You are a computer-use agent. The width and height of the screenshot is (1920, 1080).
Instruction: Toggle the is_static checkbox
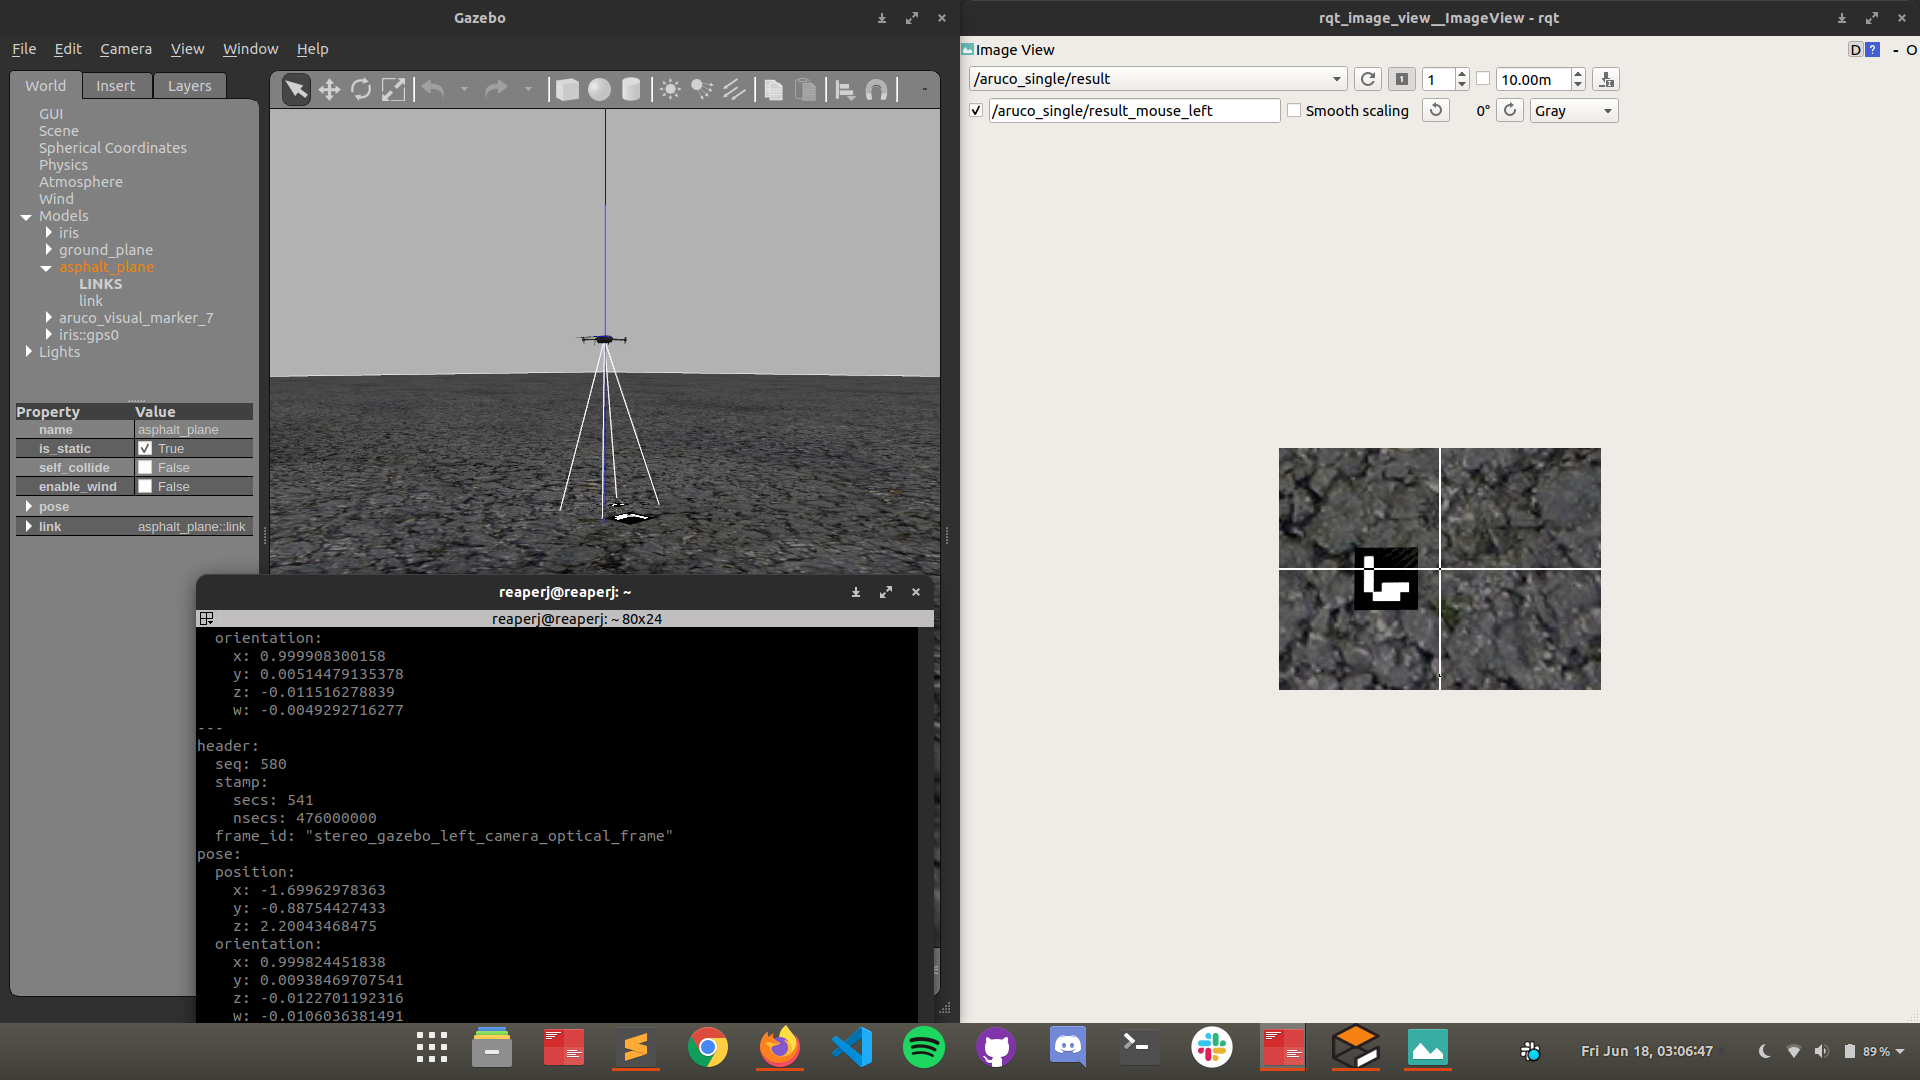[x=145, y=449]
